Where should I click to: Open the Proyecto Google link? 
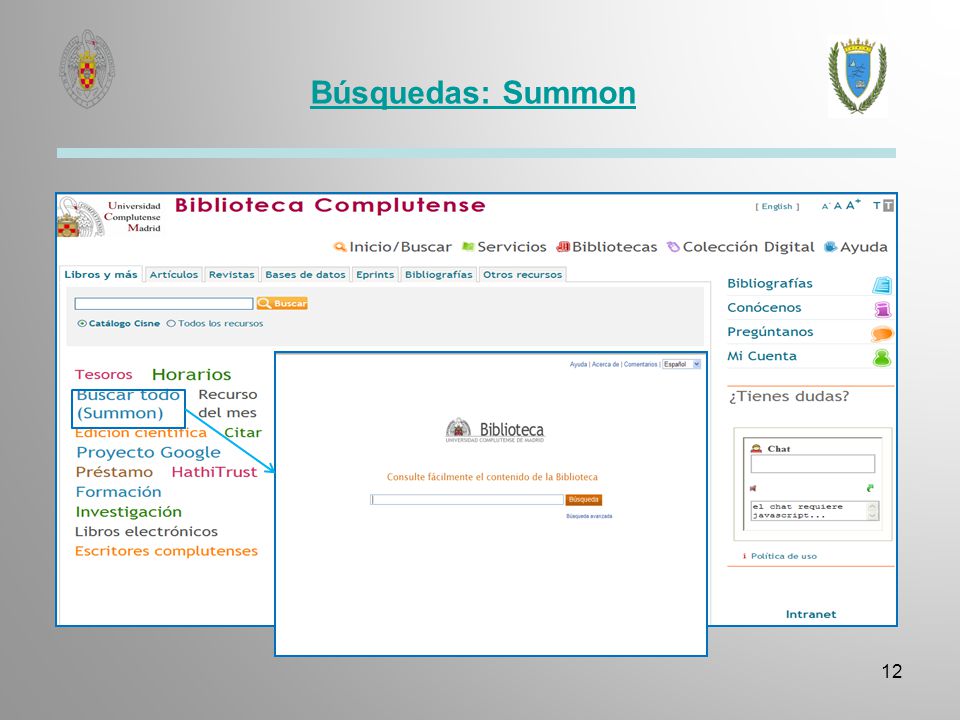click(x=148, y=452)
